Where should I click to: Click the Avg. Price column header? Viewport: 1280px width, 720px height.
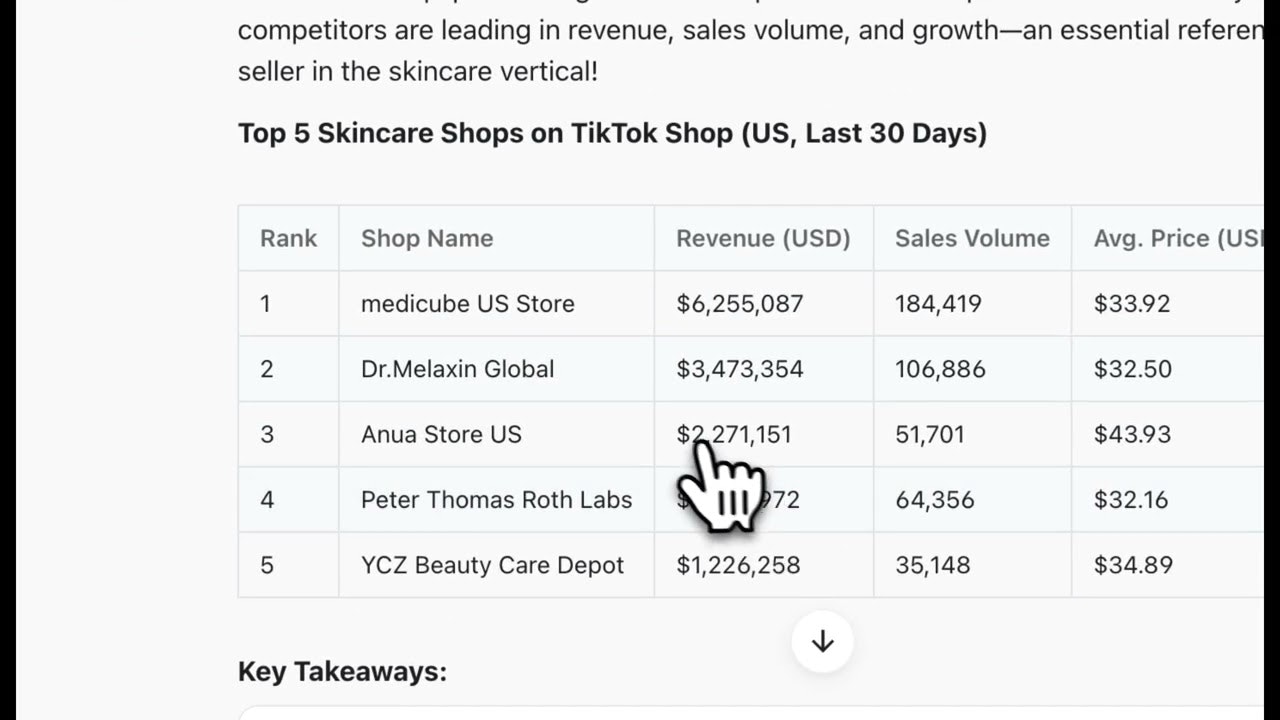click(x=1178, y=238)
